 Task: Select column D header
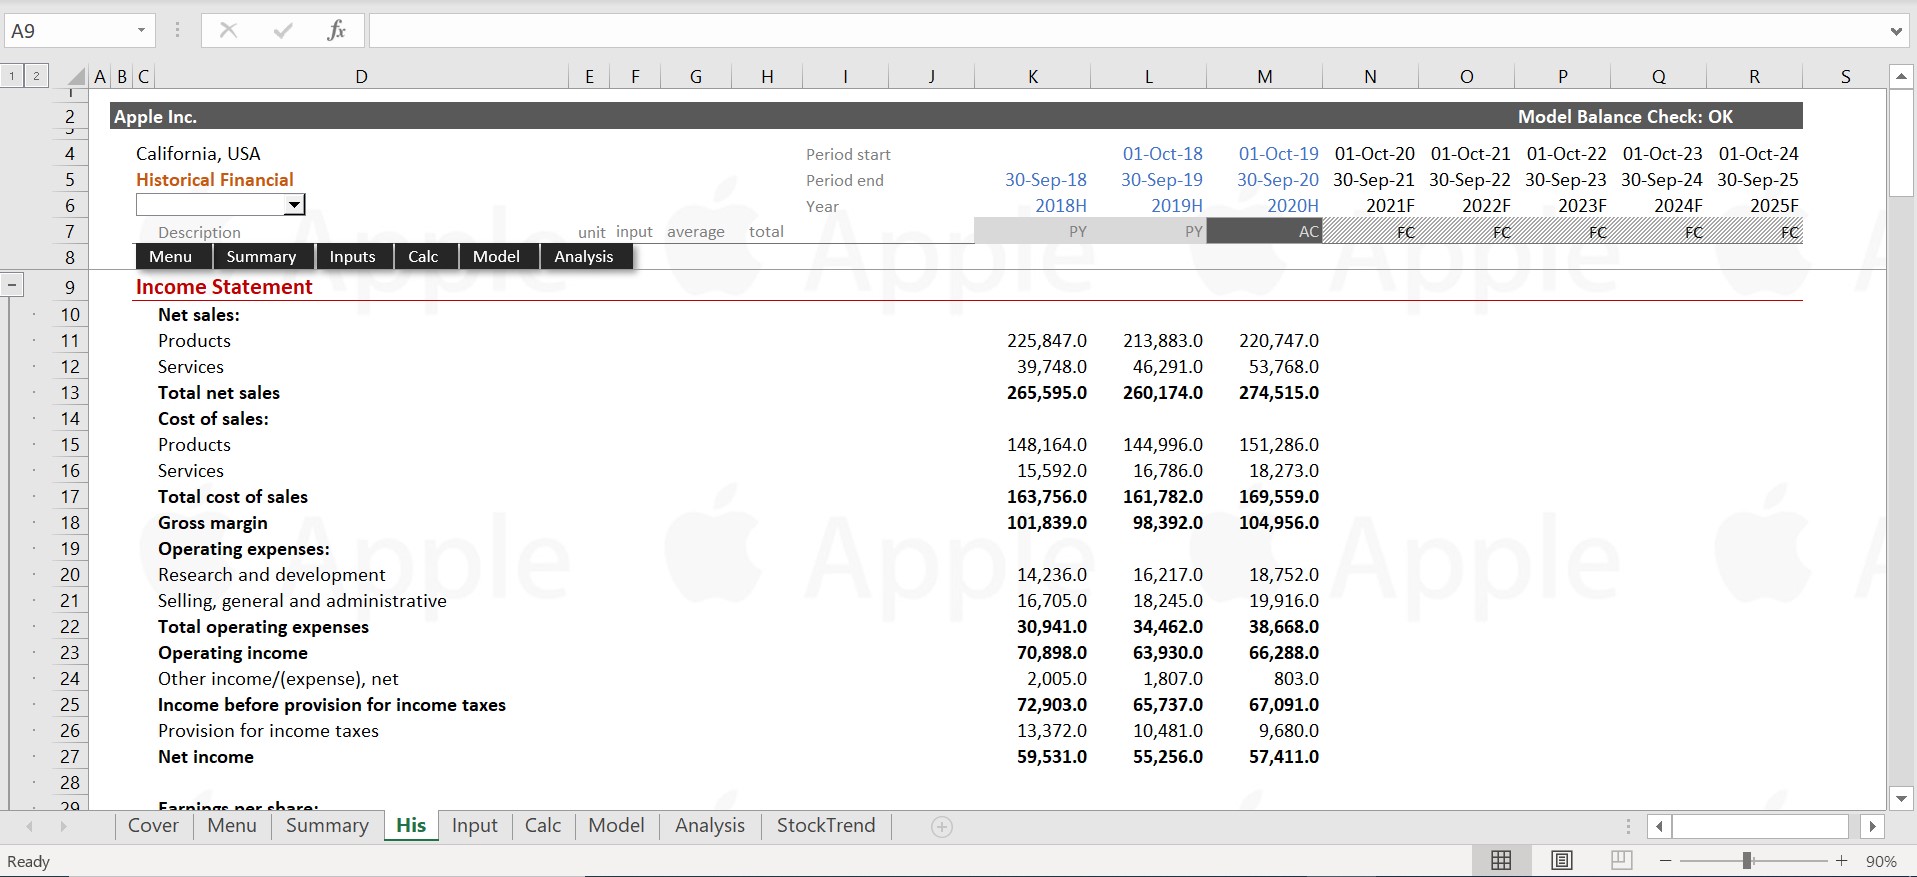pyautogui.click(x=361, y=77)
